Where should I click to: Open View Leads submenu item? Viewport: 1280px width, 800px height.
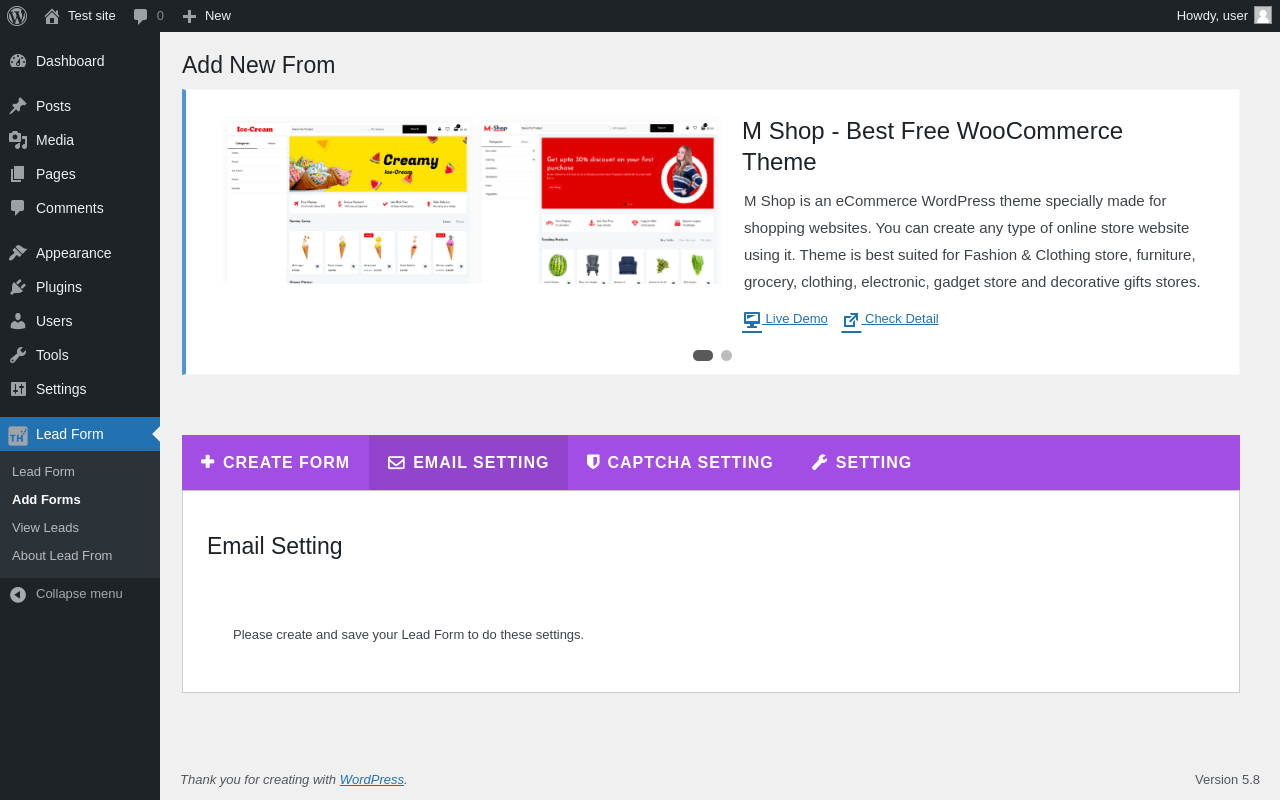click(45, 527)
